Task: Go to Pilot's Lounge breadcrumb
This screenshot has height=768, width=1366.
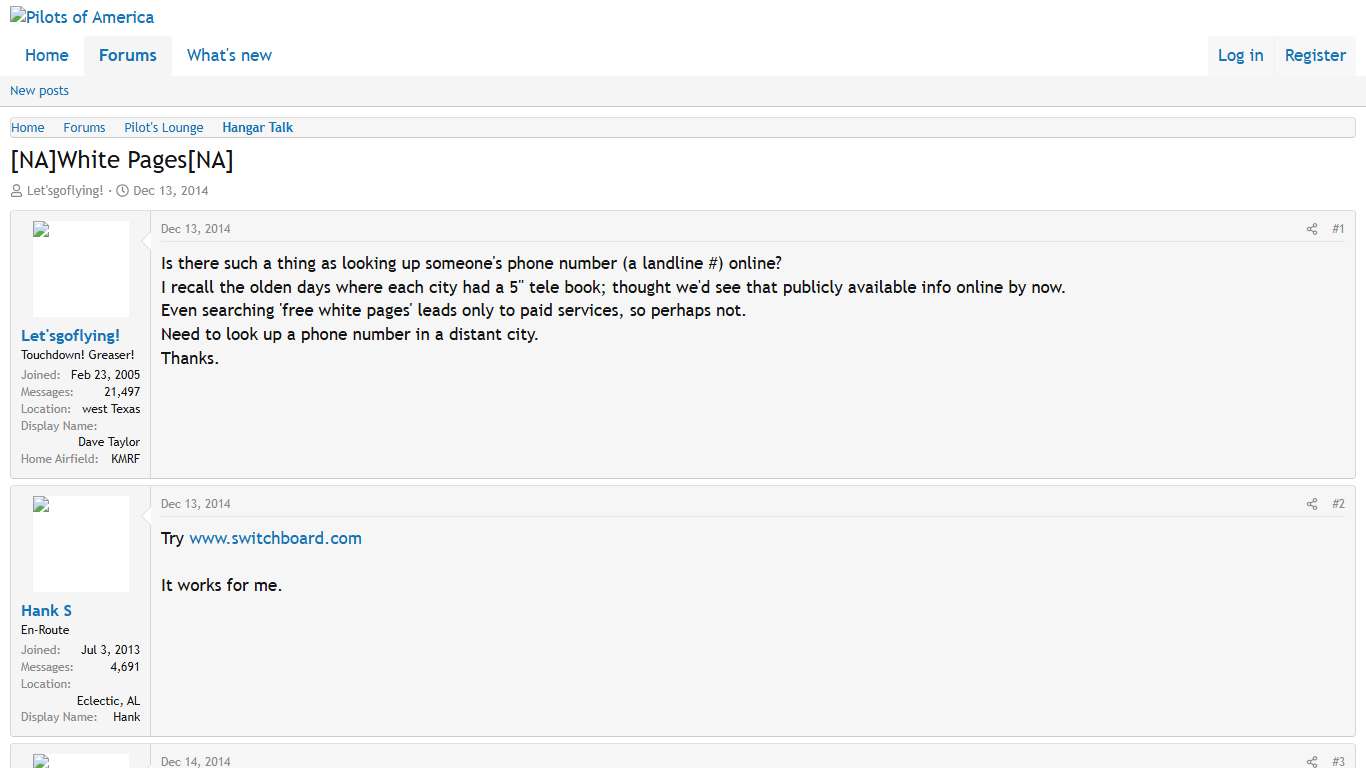Action: point(163,128)
